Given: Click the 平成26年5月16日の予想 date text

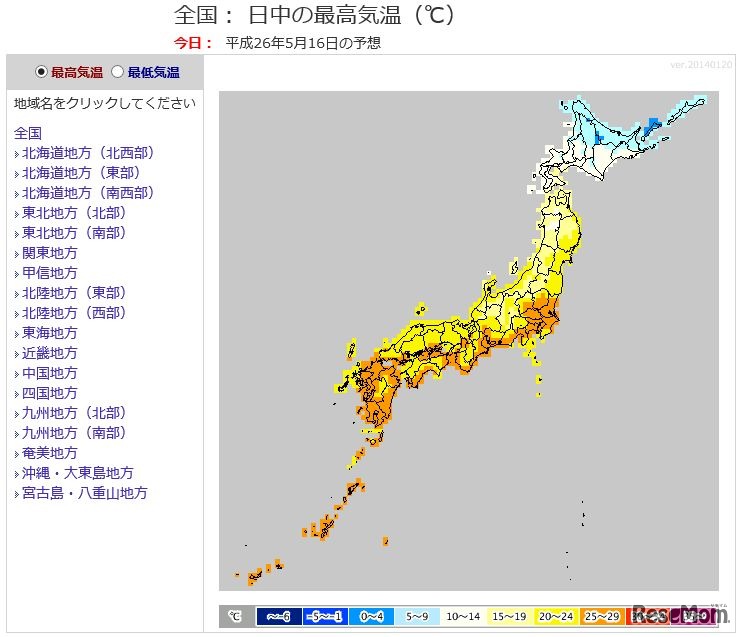Looking at the screenshot, I should [x=303, y=43].
